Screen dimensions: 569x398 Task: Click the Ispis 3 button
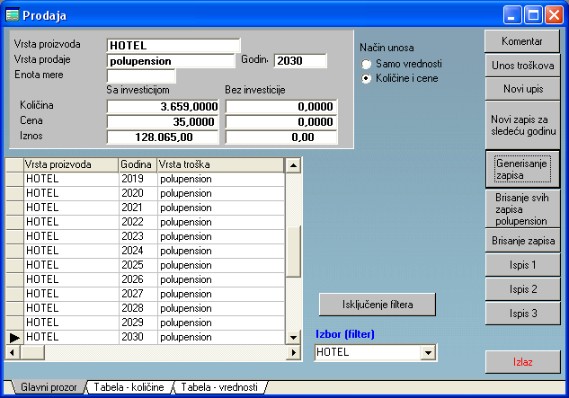click(523, 313)
